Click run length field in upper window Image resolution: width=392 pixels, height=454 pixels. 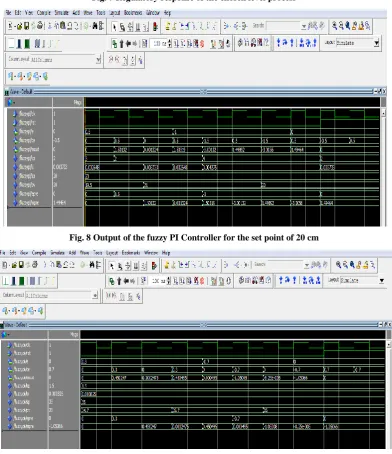coord(158,43)
